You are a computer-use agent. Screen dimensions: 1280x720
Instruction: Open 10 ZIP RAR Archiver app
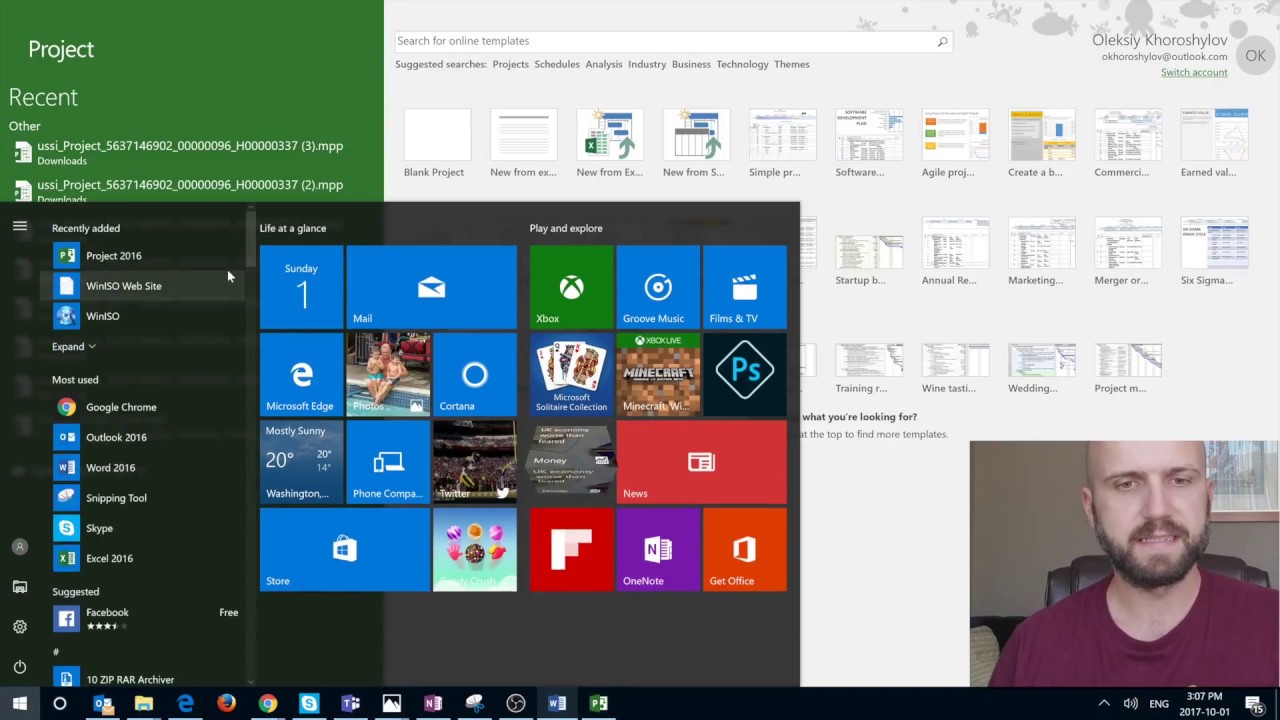click(145, 679)
